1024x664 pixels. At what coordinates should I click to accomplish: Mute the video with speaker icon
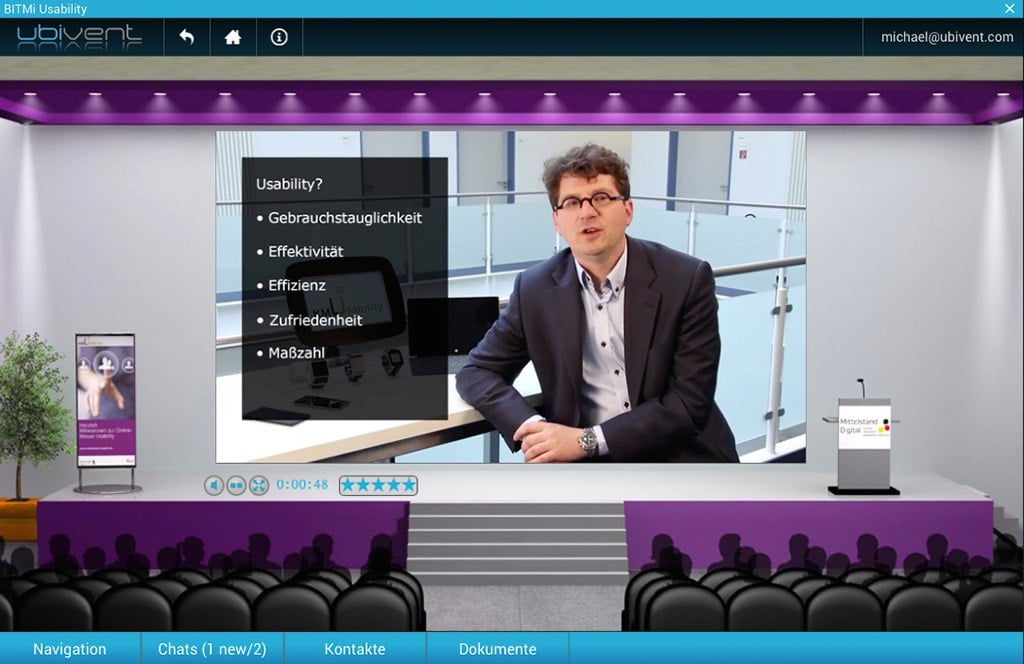pyautogui.click(x=214, y=485)
